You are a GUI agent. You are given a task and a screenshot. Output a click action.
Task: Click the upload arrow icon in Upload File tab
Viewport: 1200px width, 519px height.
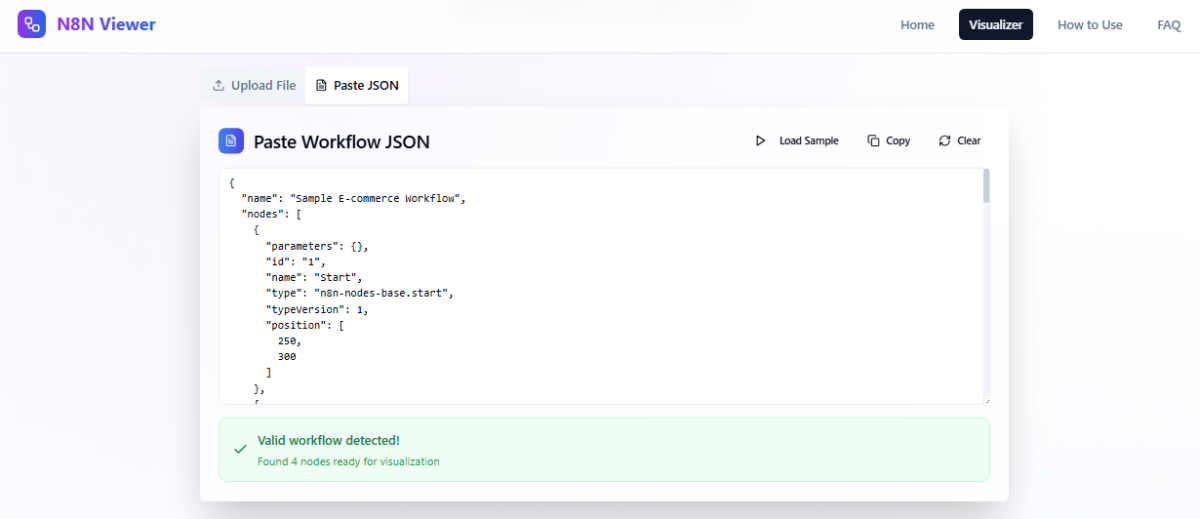pos(218,86)
